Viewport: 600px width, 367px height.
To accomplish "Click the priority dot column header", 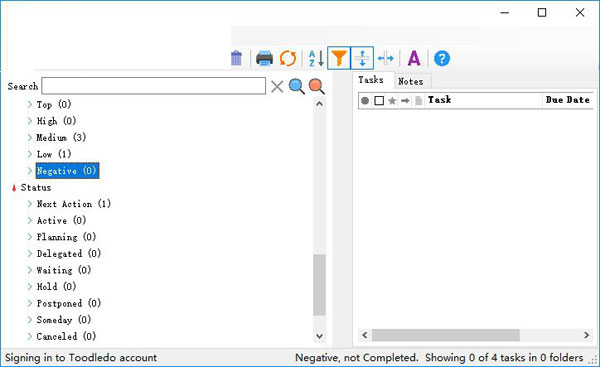I will point(365,101).
